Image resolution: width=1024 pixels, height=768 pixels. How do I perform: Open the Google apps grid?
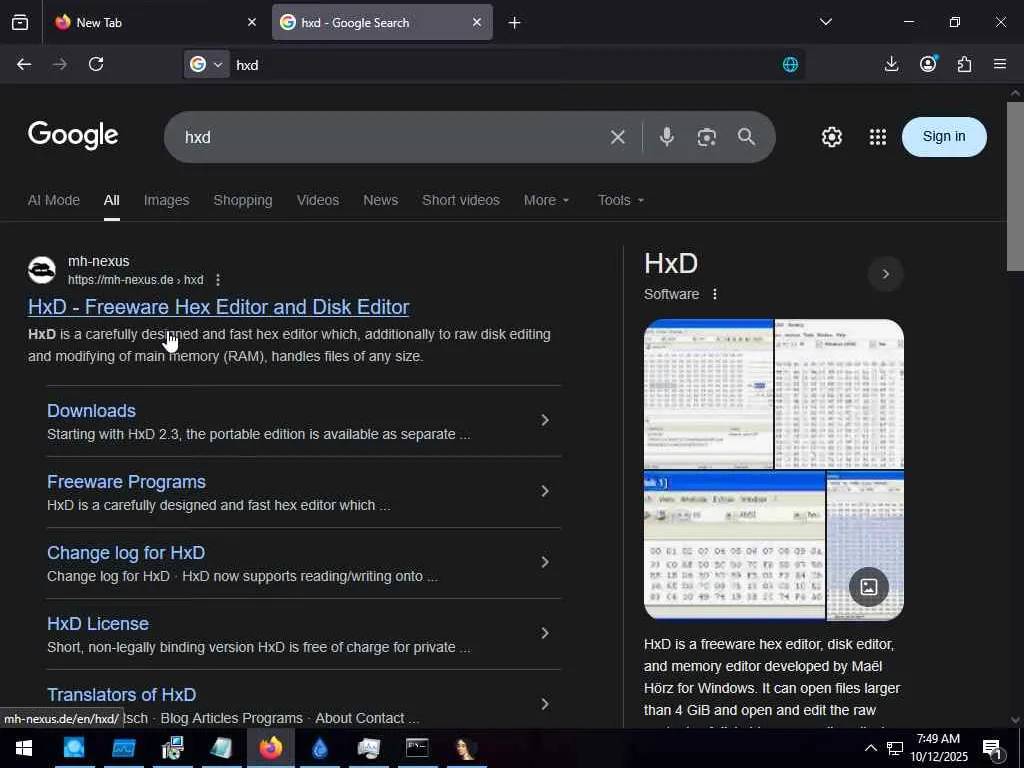[878, 137]
